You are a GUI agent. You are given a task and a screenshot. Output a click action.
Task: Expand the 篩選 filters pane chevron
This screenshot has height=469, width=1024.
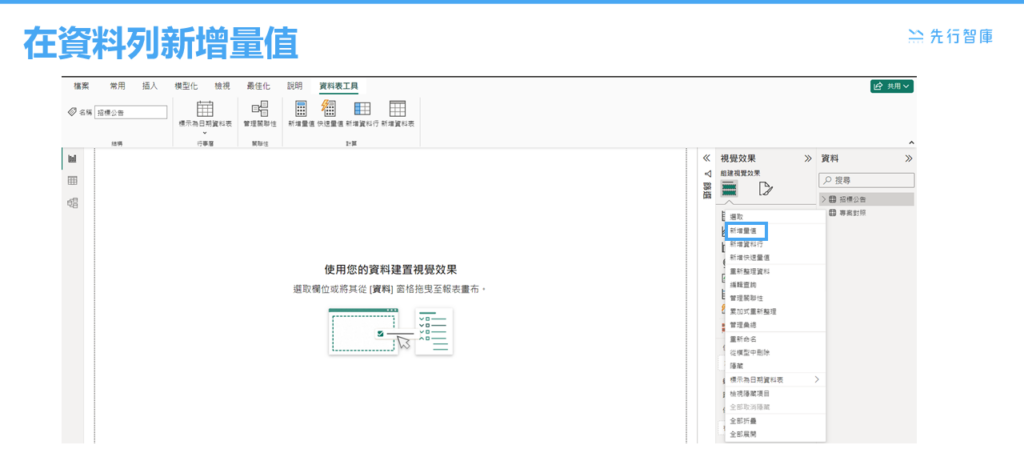706,159
